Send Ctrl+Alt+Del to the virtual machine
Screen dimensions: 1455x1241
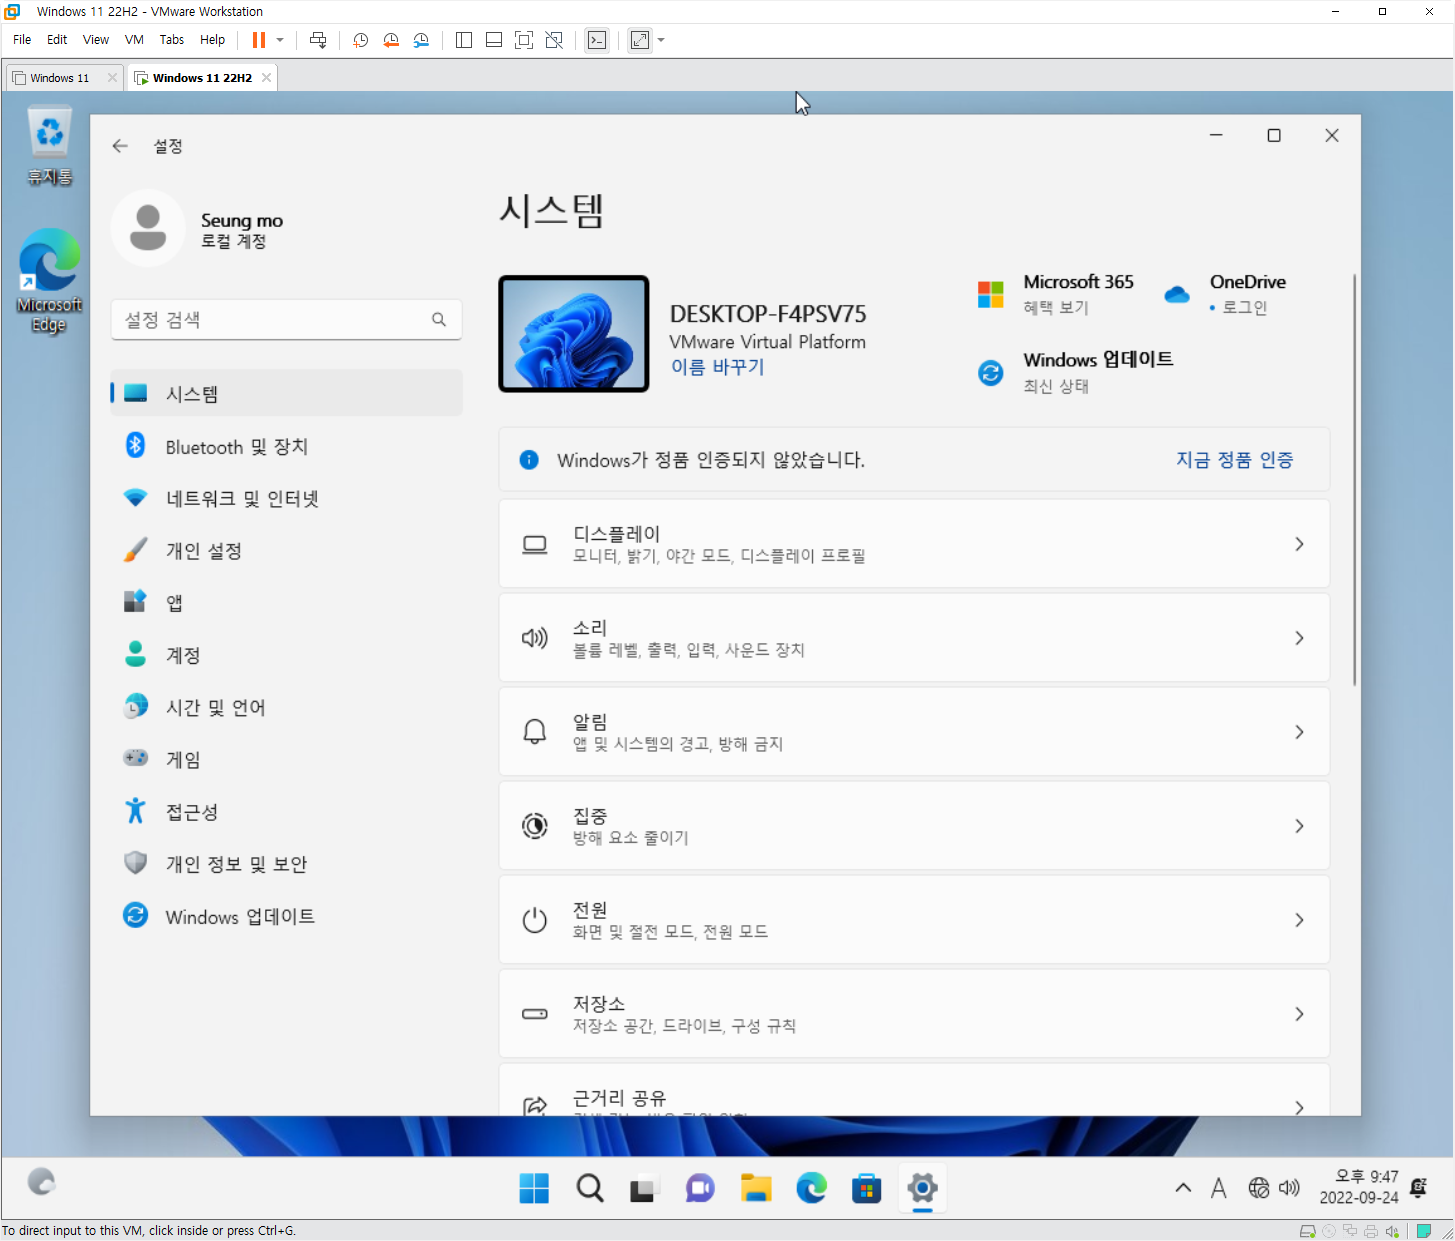(x=318, y=40)
